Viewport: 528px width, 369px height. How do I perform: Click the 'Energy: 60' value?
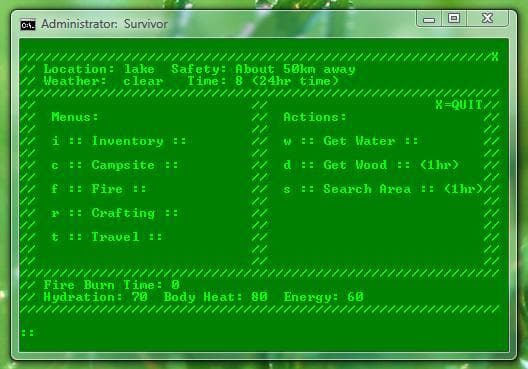[323, 297]
